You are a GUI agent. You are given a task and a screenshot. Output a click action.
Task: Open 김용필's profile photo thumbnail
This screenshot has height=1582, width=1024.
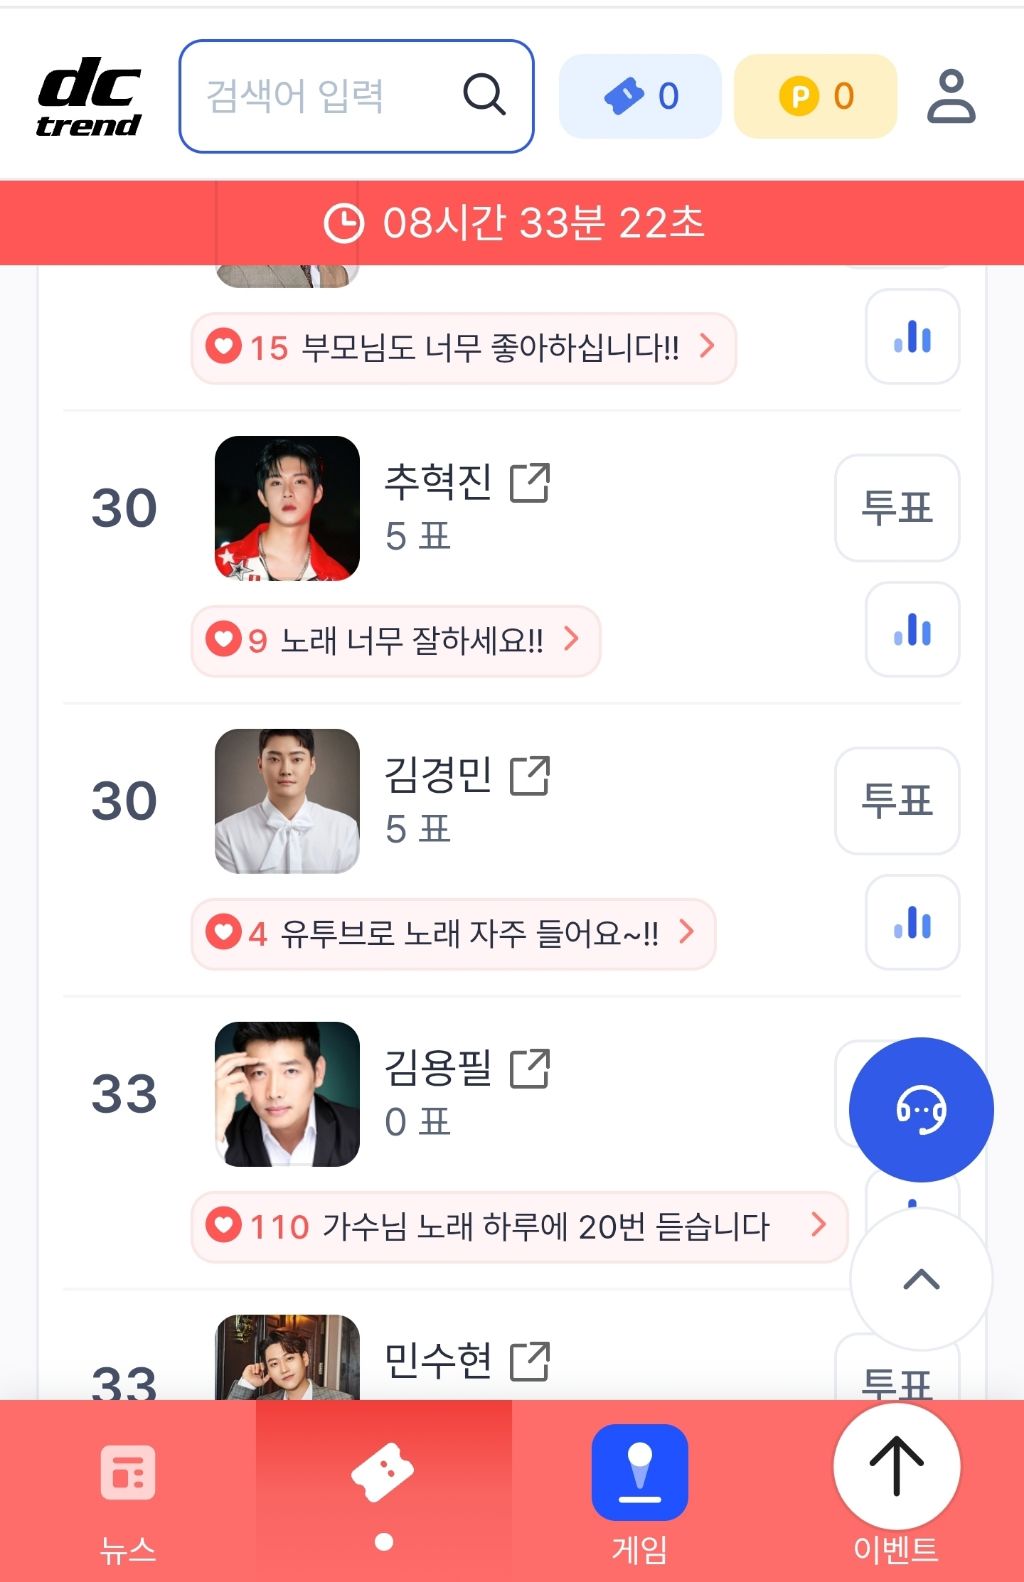287,1094
